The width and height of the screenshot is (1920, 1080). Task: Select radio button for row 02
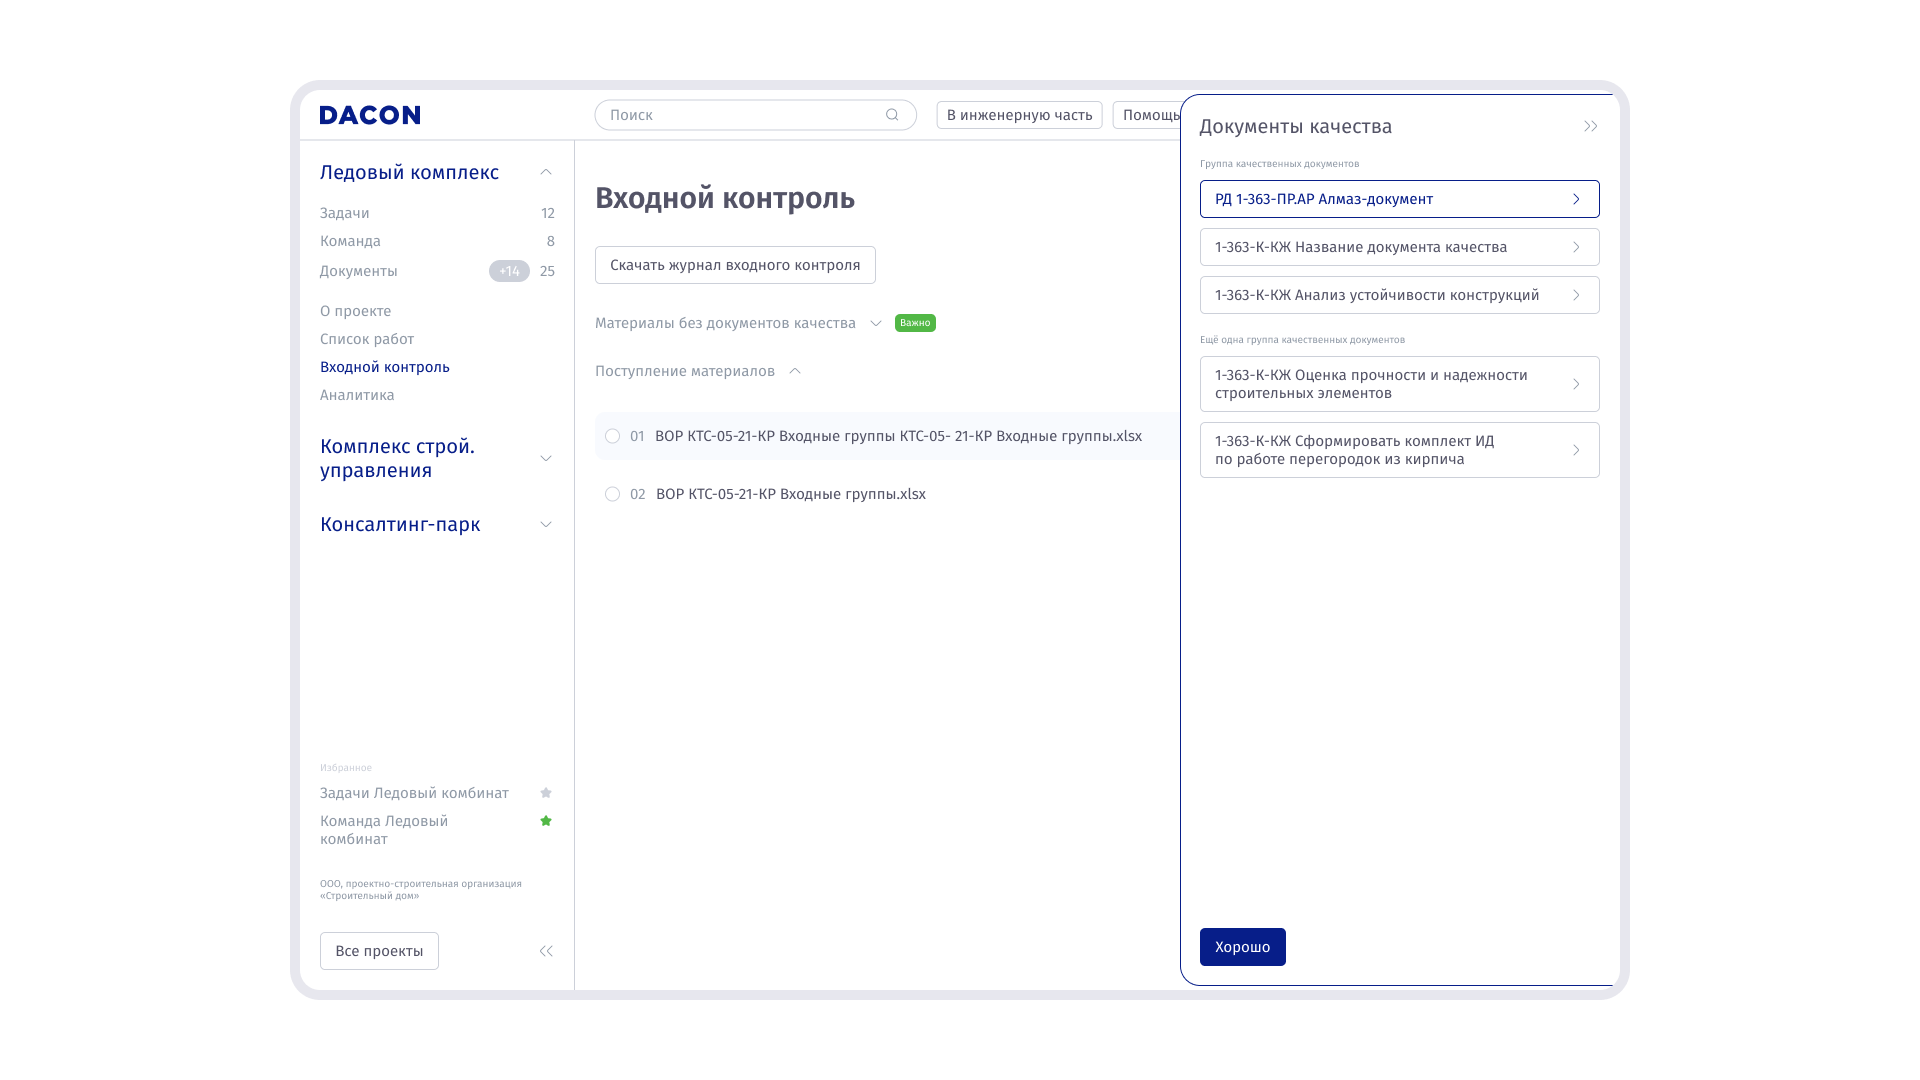612,494
